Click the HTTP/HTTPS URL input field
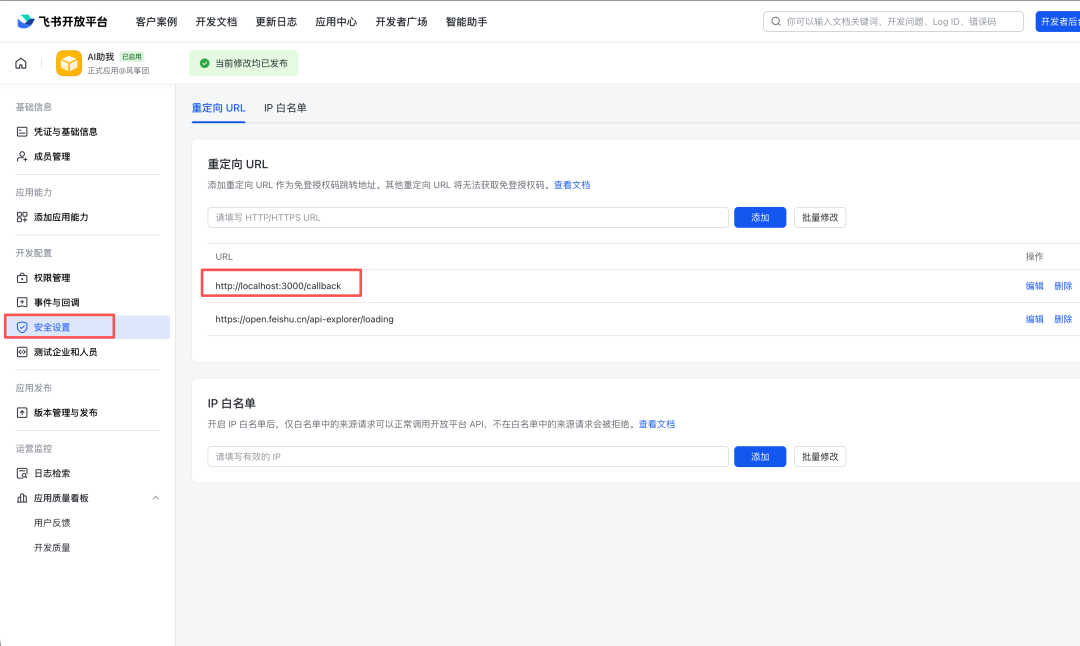The height and width of the screenshot is (646, 1080). (468, 217)
